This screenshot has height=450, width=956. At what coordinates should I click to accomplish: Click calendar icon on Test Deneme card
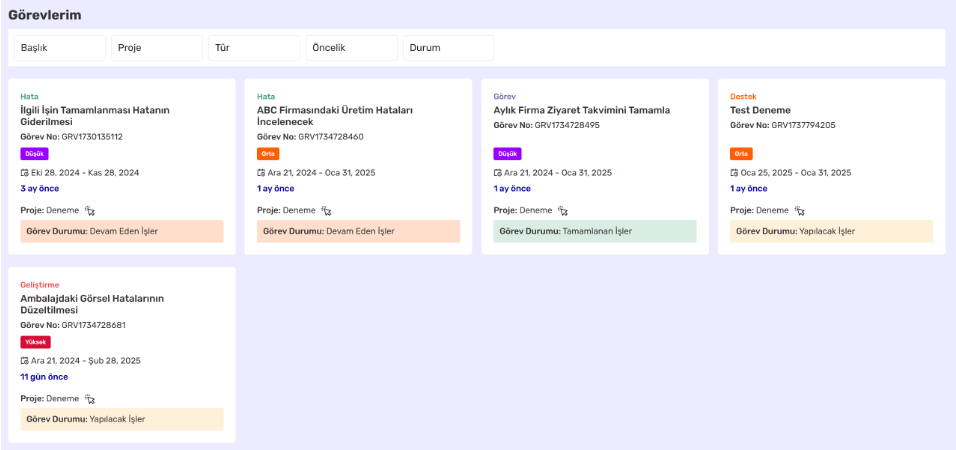(x=735, y=173)
